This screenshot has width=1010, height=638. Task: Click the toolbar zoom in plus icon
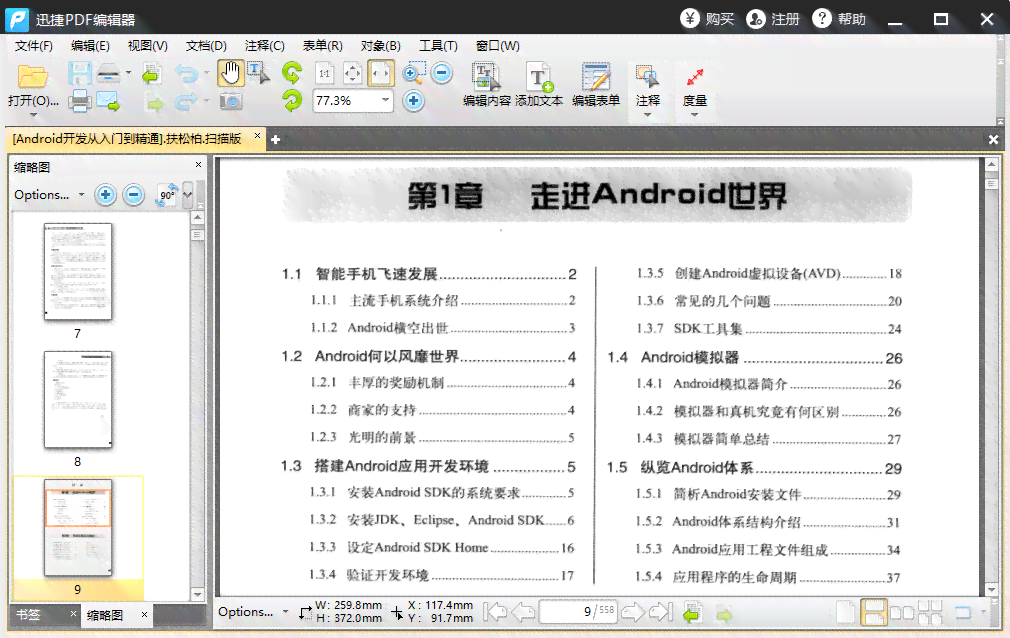coord(414,101)
